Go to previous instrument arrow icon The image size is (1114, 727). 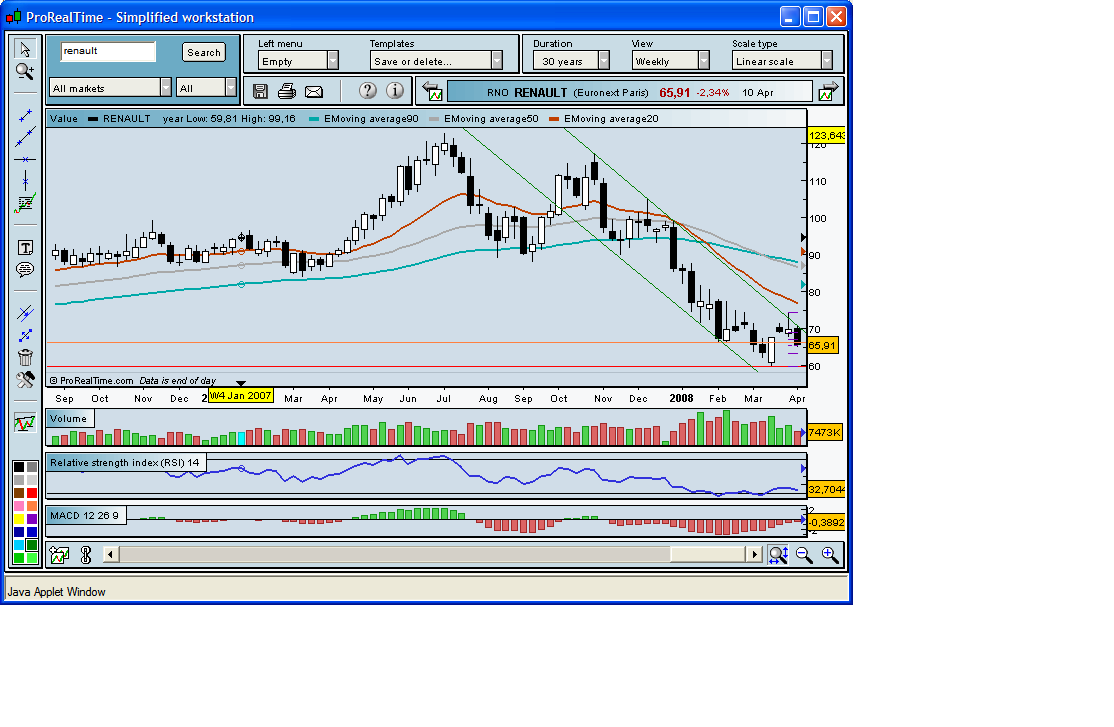(432, 91)
